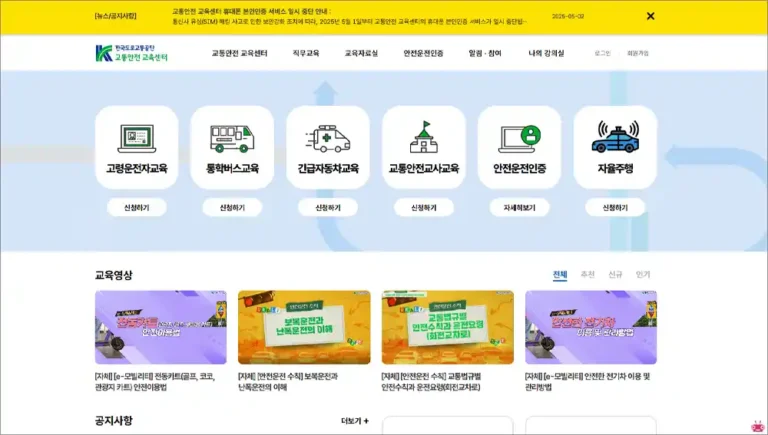Apply under 긴급자동차교육 with 신청하기
The height and width of the screenshot is (435, 768).
click(x=328, y=208)
